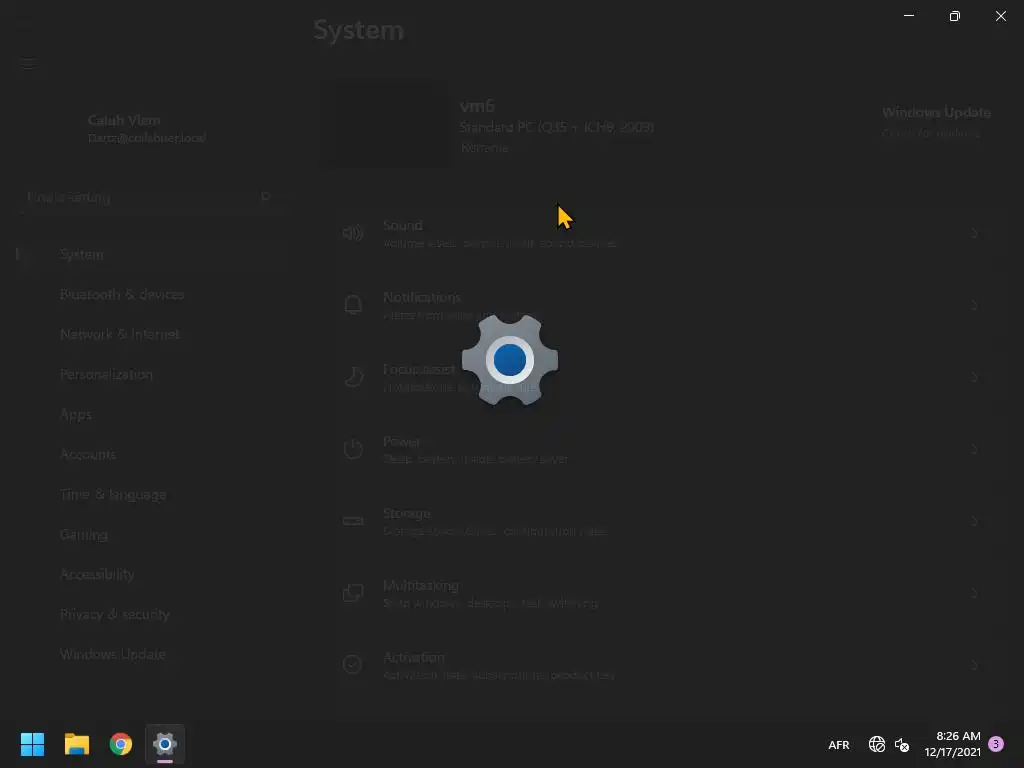
Task: Select Gaming in the sidebar
Action: point(152,534)
